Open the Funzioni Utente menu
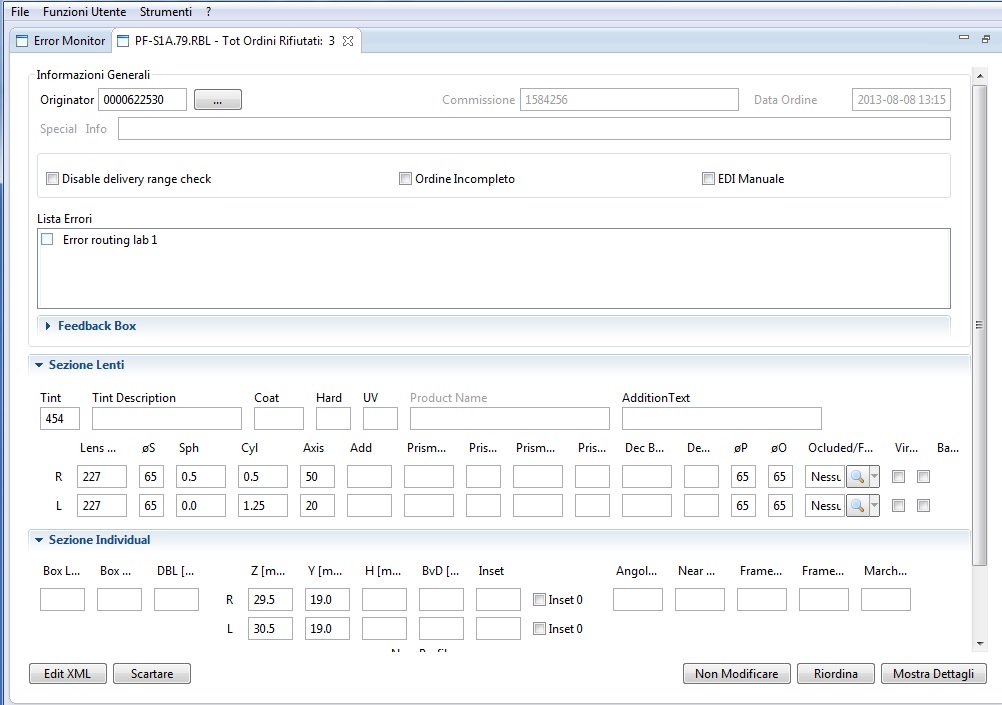This screenshot has width=1002, height=705. [84, 12]
